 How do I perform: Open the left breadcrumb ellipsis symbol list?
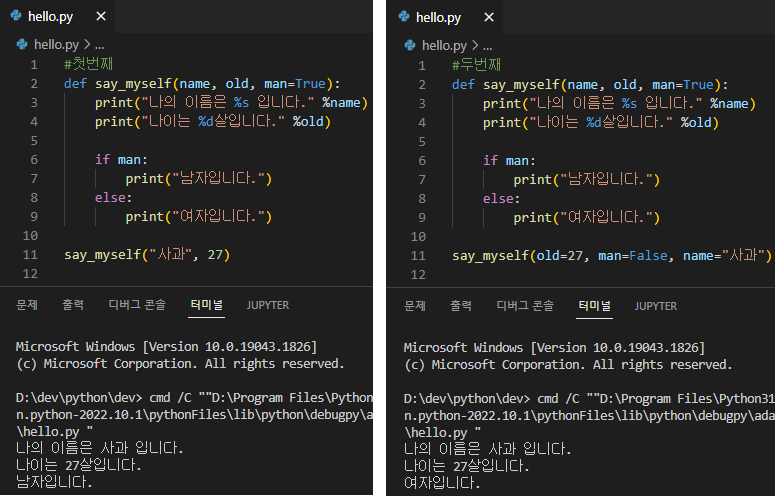pos(99,45)
